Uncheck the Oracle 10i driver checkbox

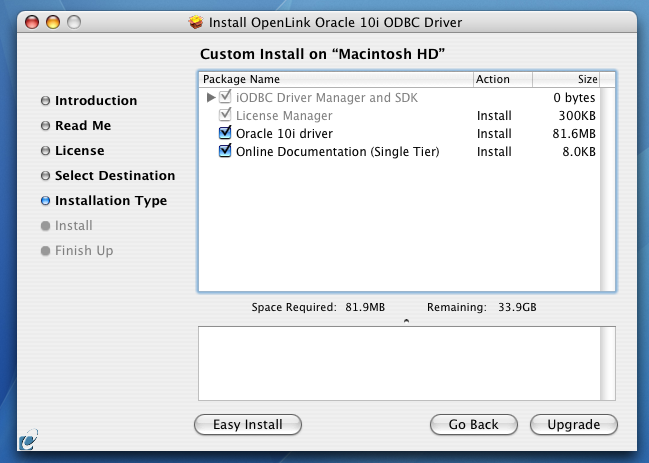(225, 133)
